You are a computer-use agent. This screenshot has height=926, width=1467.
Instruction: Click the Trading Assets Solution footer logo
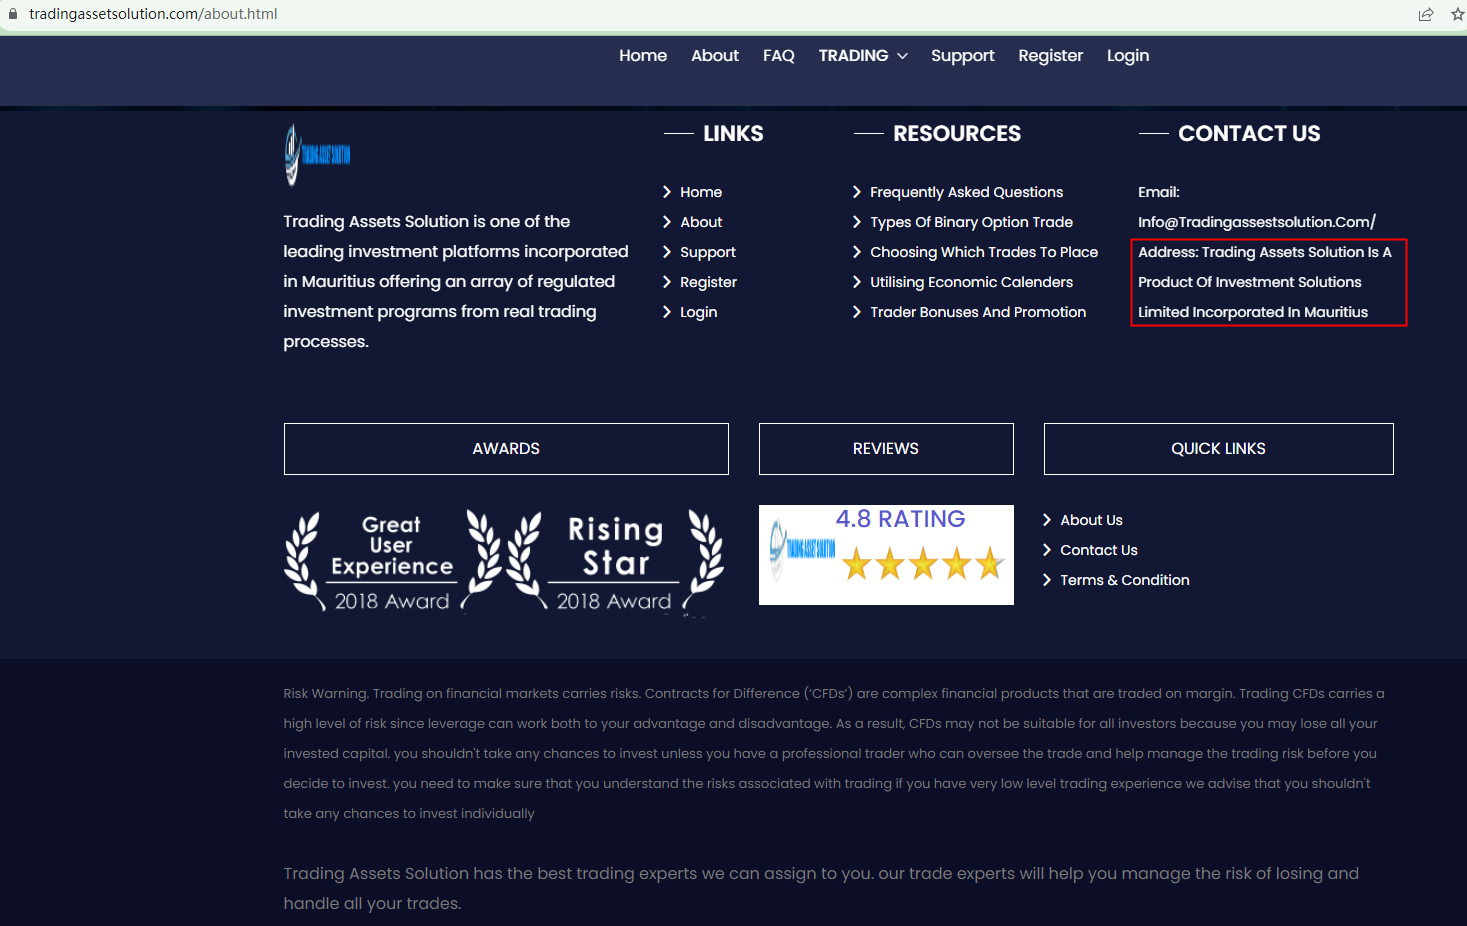coord(317,155)
